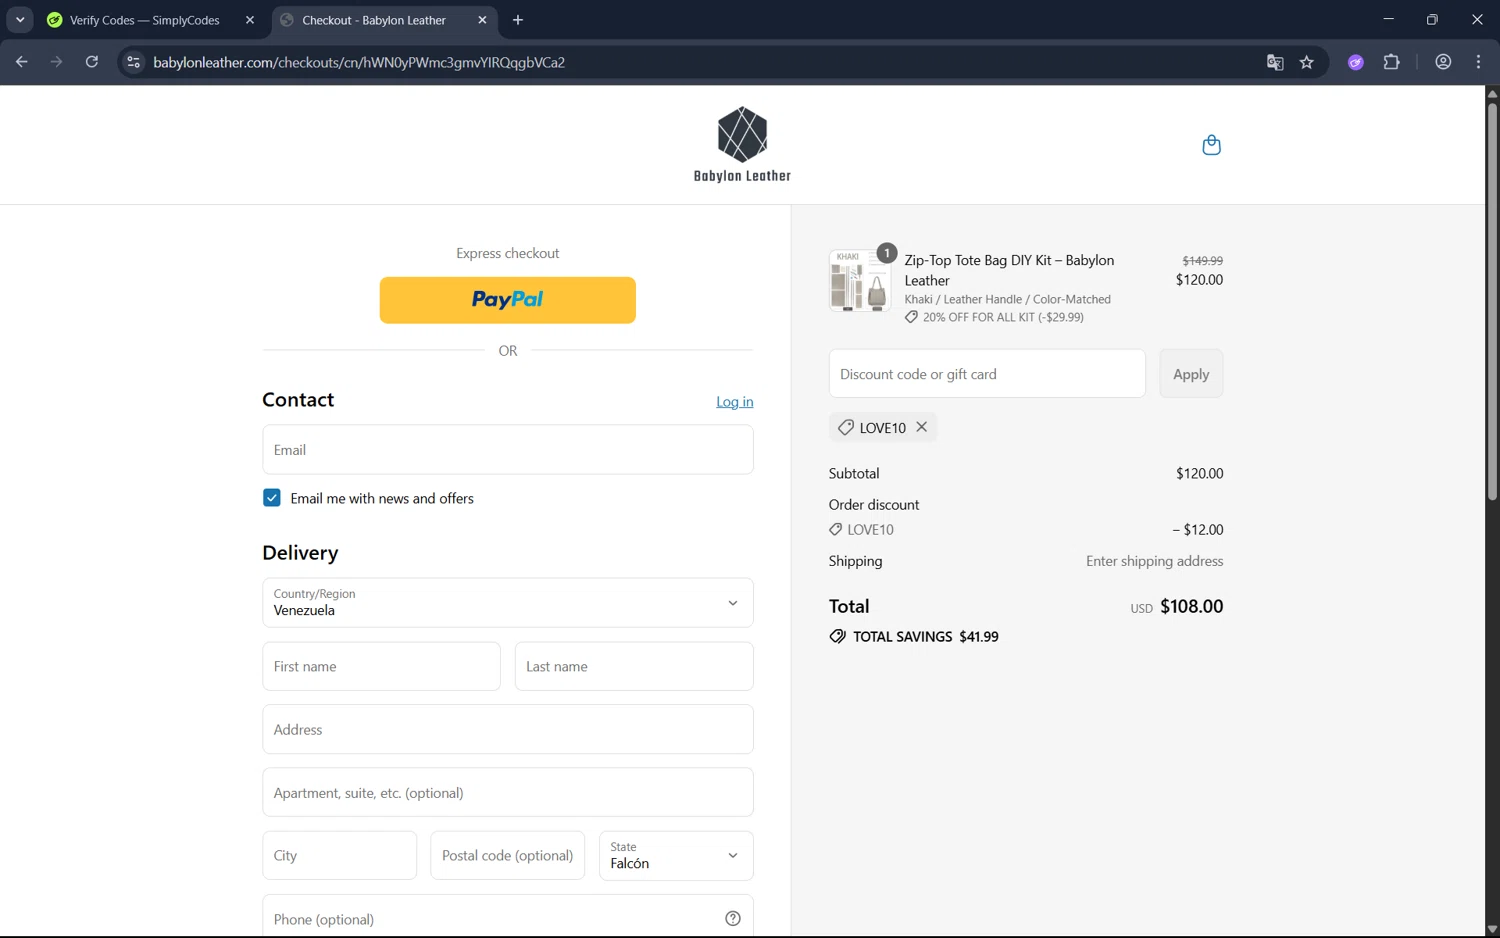Click the Discount code or gift card field
The image size is (1500, 938).
987,374
